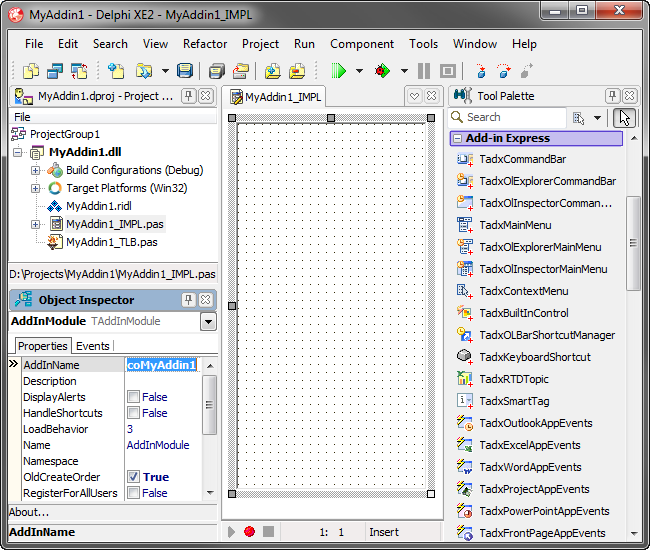This screenshot has width=650, height=550.
Task: Open the Tool Palette filter dropdown arrow
Action: coord(597,118)
